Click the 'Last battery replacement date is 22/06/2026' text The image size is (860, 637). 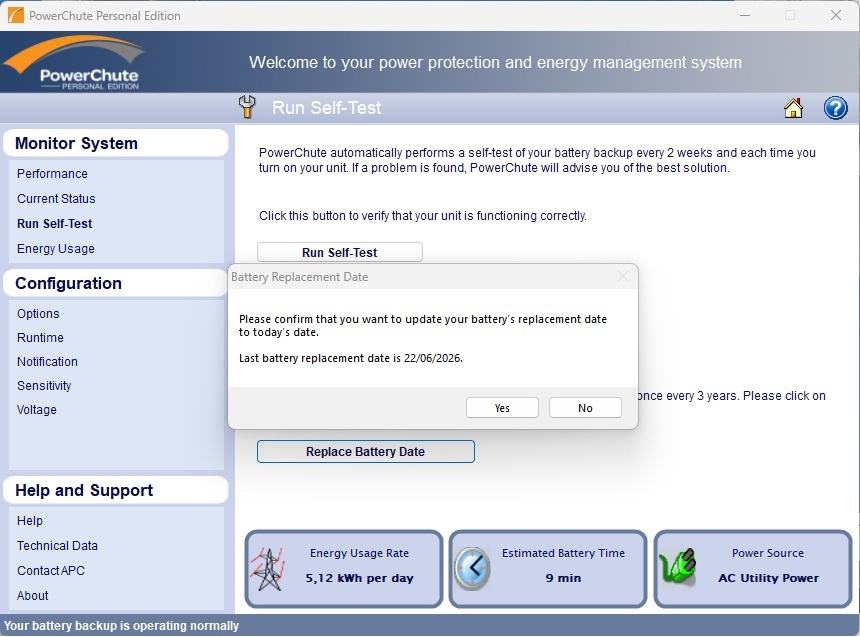tap(350, 358)
